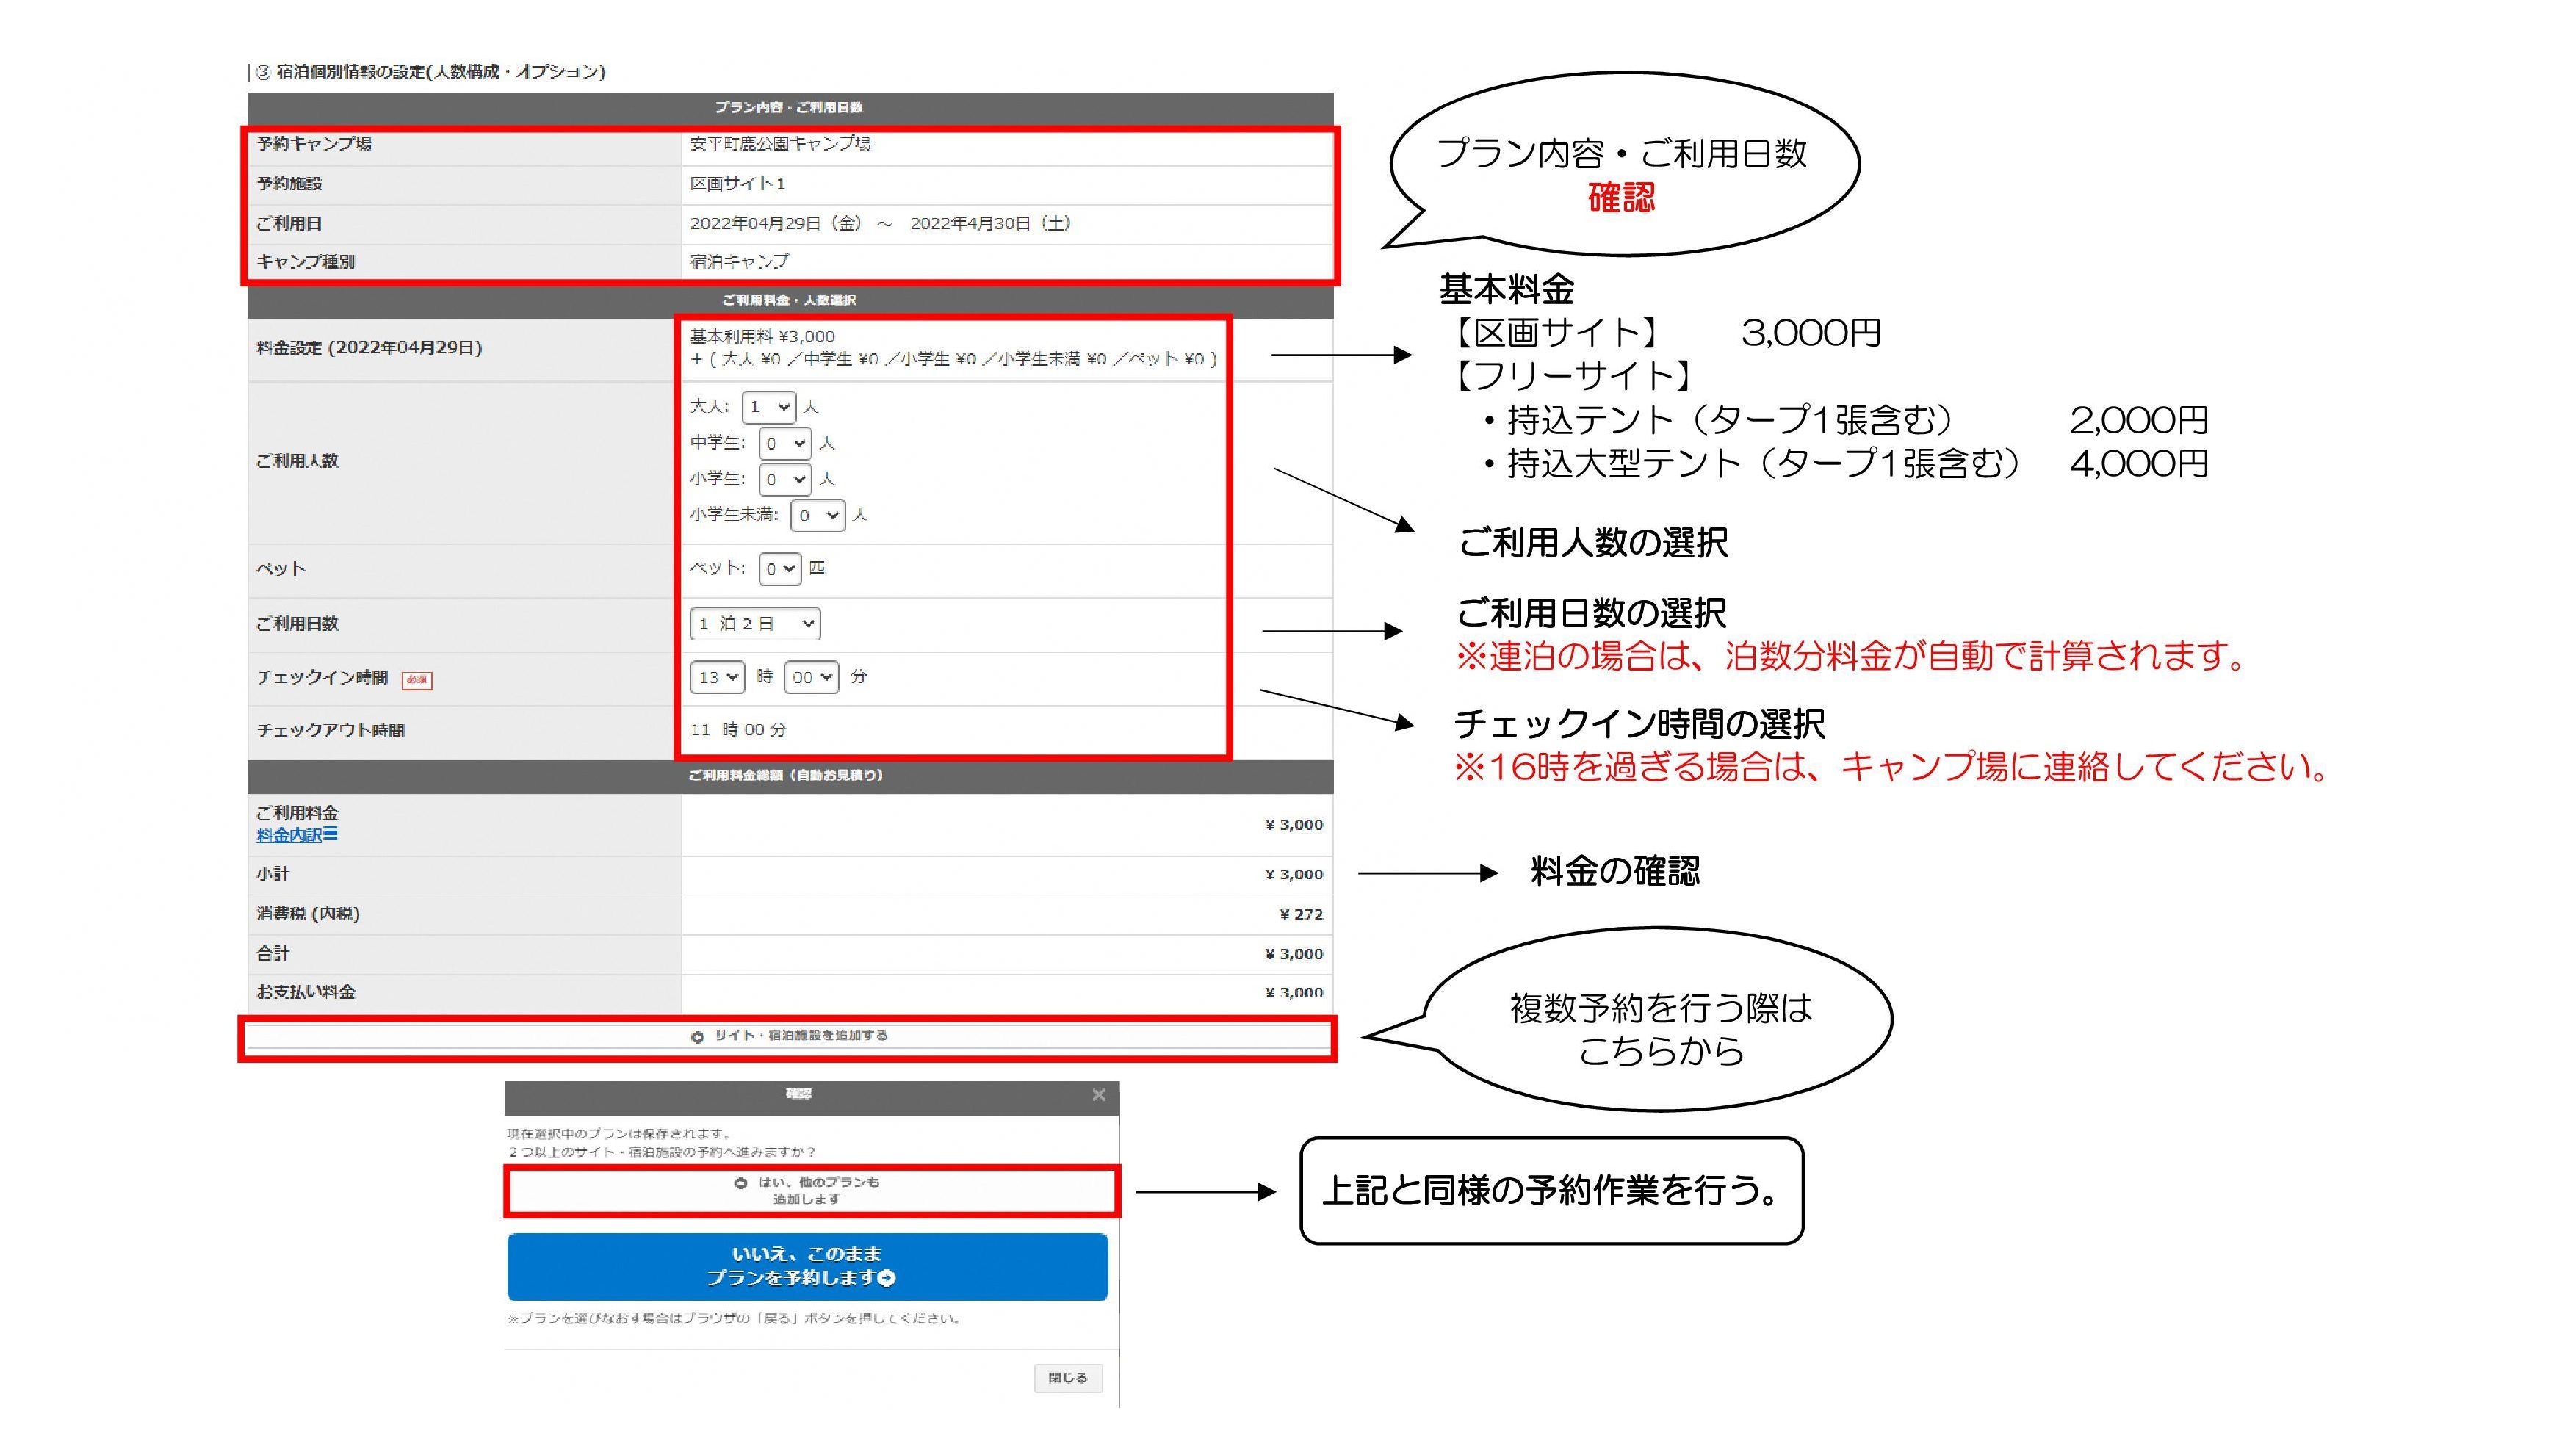2576x1455 pixels.
Task: Open the check-in minute dropdown showing 00
Action: pos(811,677)
